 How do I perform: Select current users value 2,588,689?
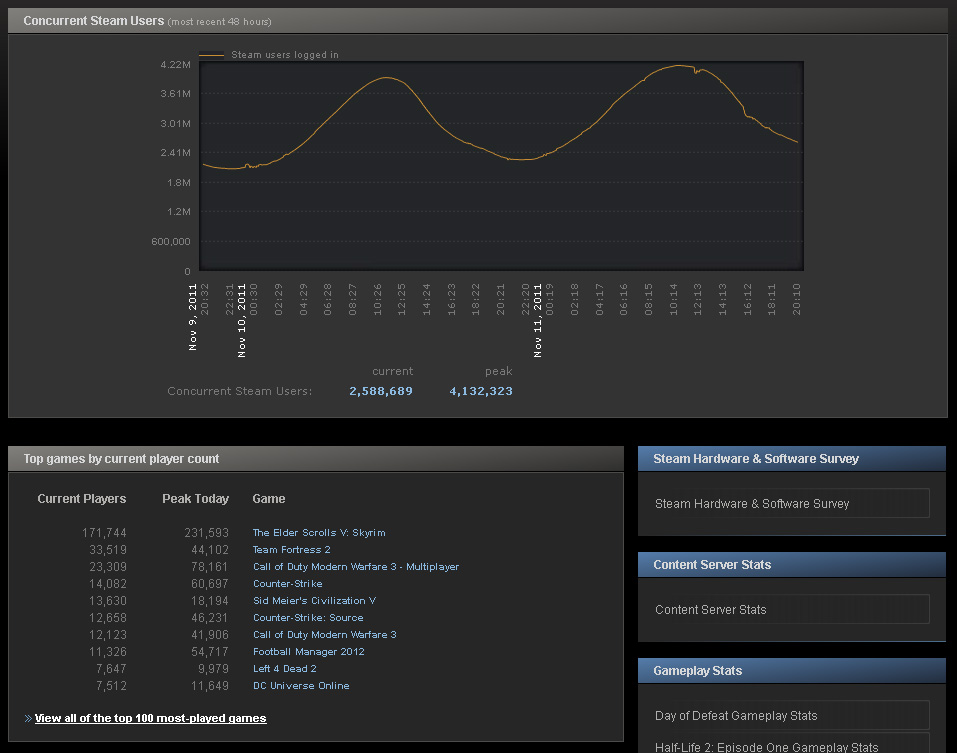point(381,391)
